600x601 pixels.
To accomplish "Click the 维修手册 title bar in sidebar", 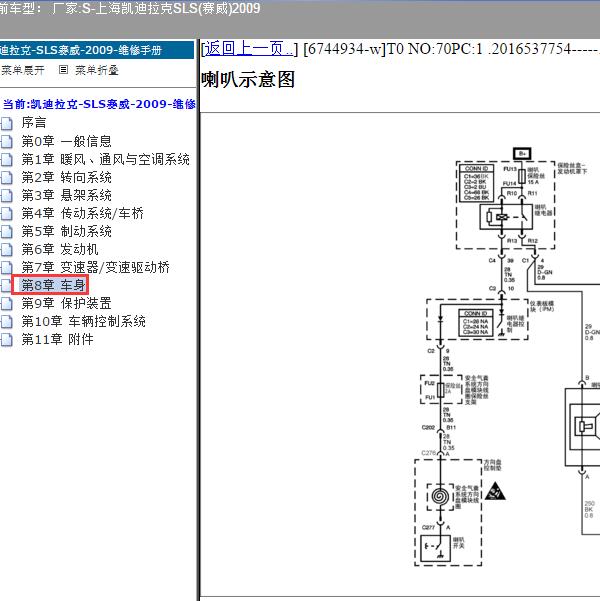I will click(97, 50).
